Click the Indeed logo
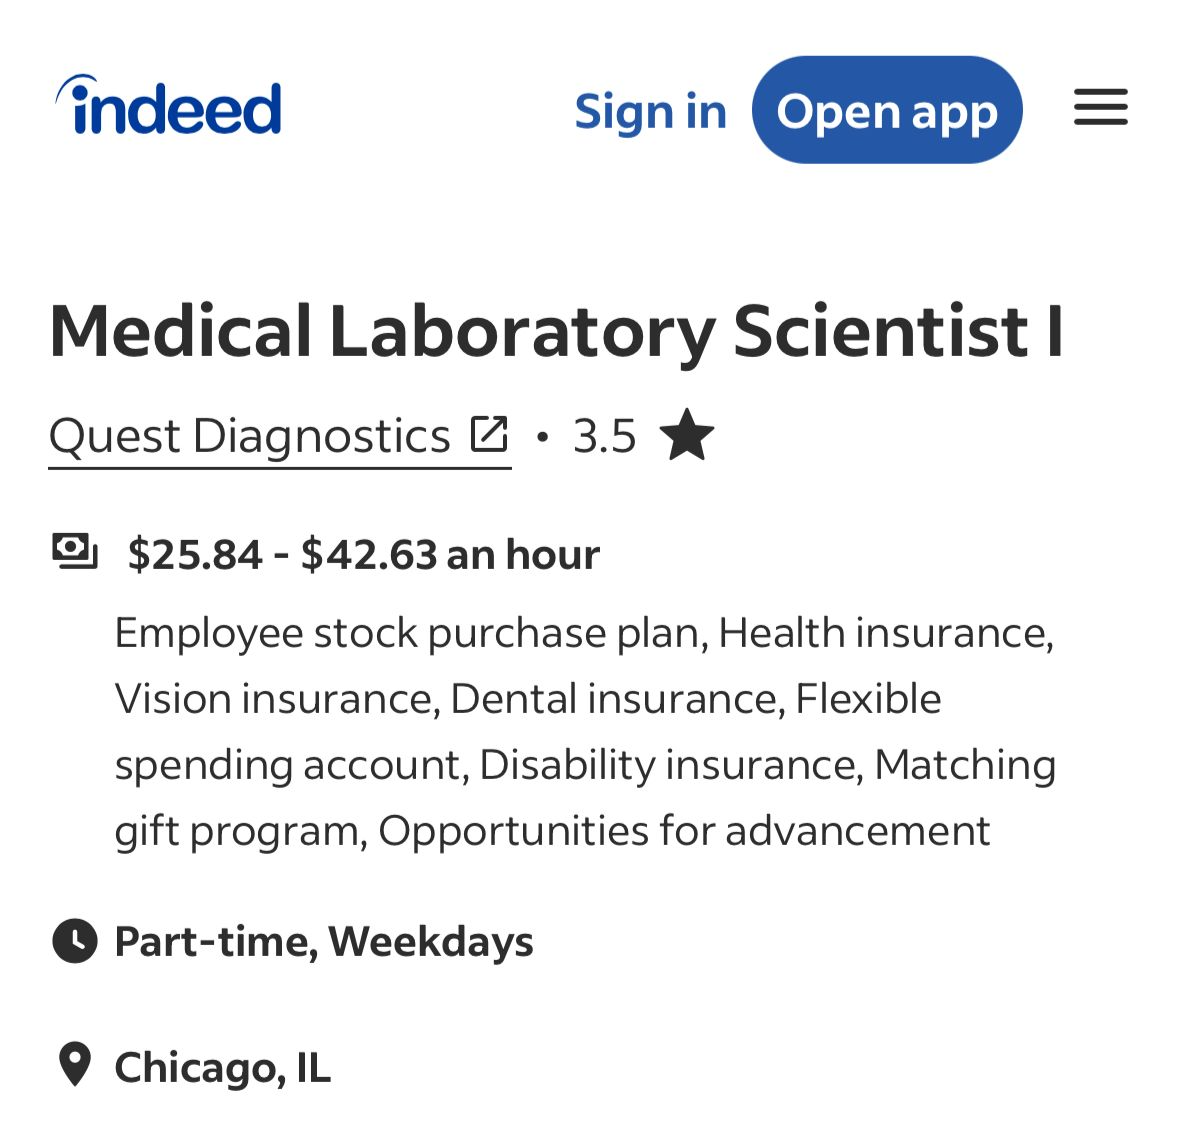This screenshot has width=1179, height=1137. 168,106
